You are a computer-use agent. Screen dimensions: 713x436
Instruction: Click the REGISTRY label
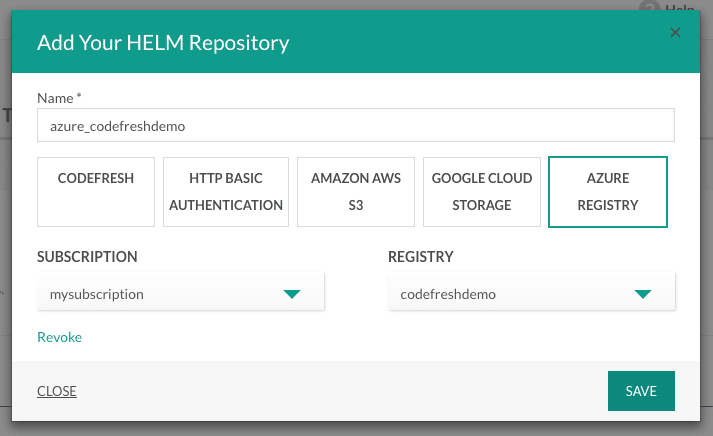pos(421,257)
